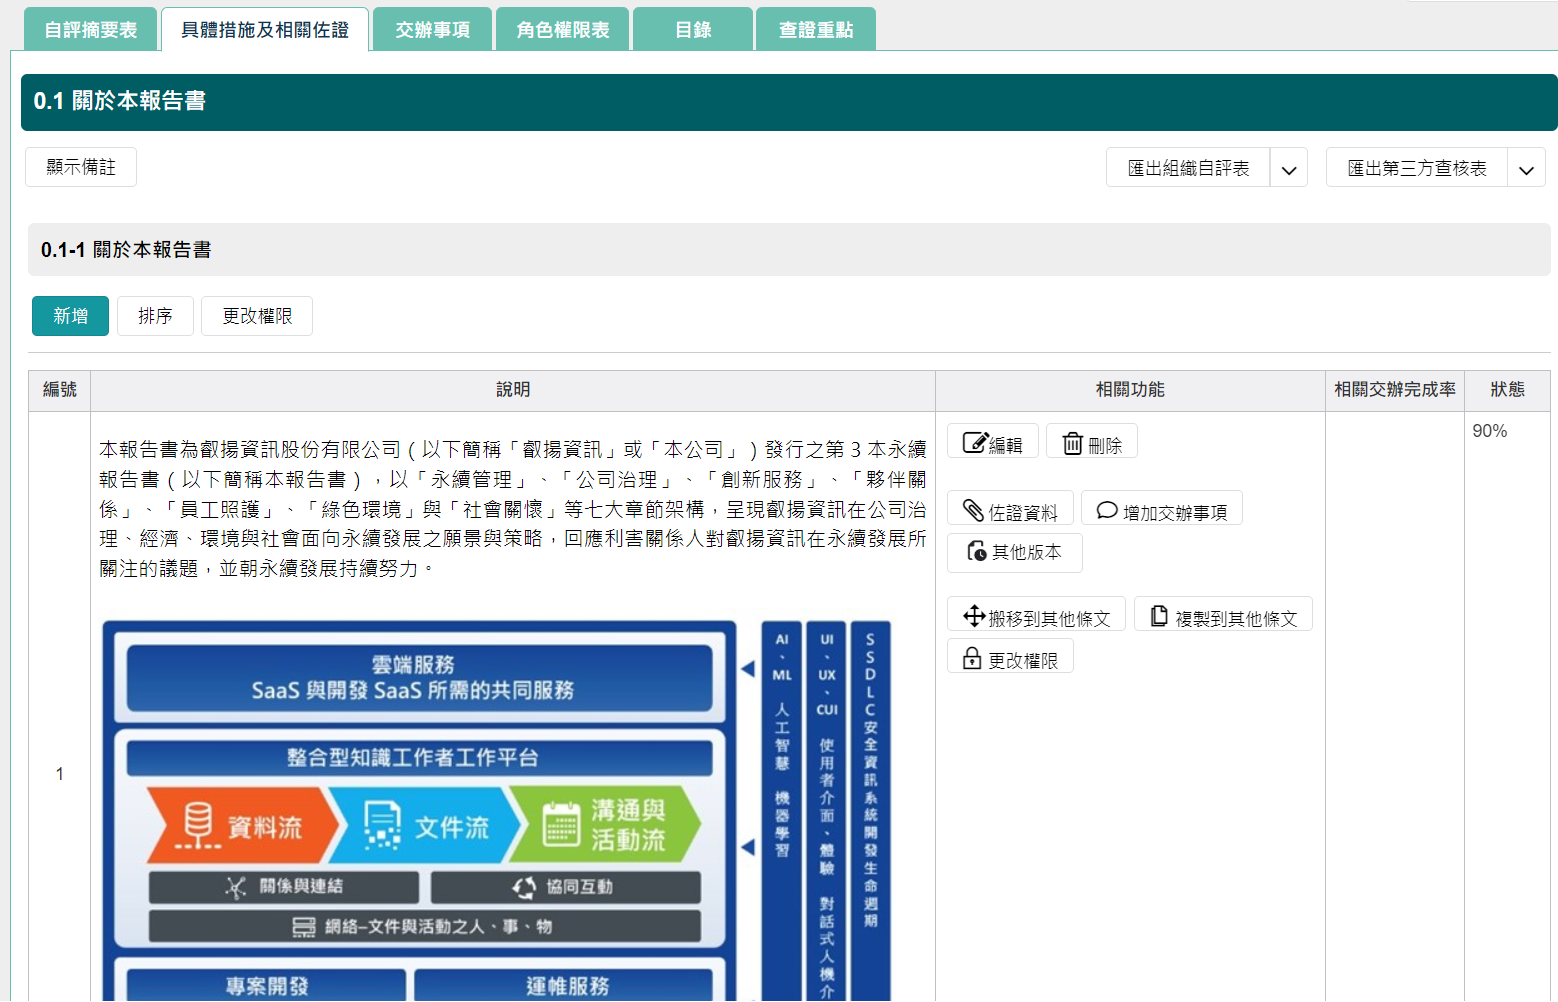Expand the 匯出第三方查核表 dropdown arrow

[1526, 169]
